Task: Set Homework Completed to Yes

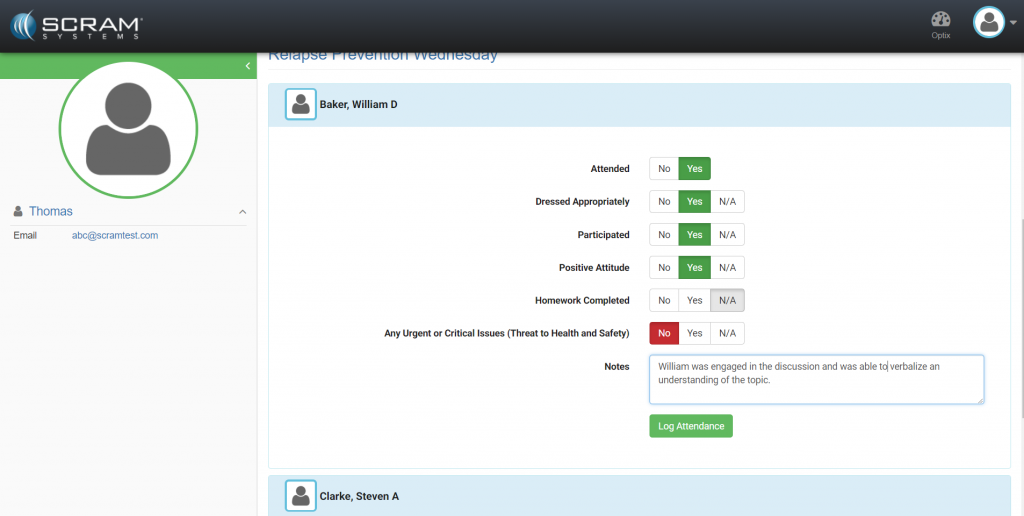Action: (694, 300)
